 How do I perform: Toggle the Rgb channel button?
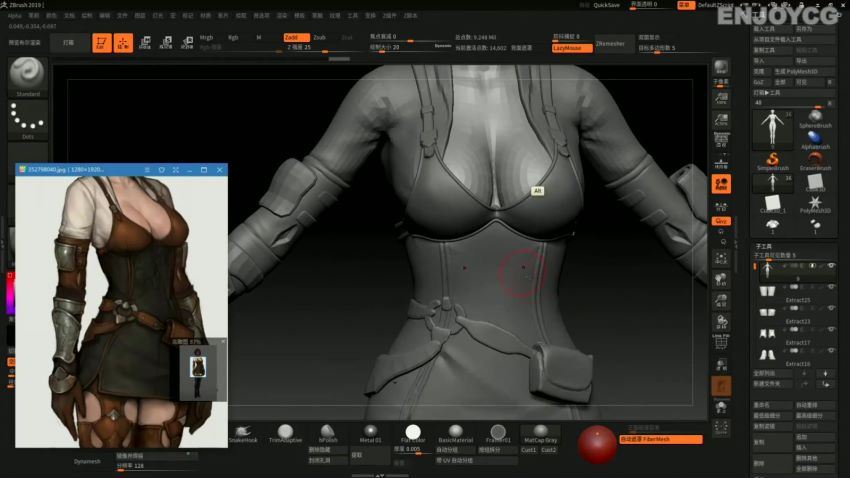point(233,37)
